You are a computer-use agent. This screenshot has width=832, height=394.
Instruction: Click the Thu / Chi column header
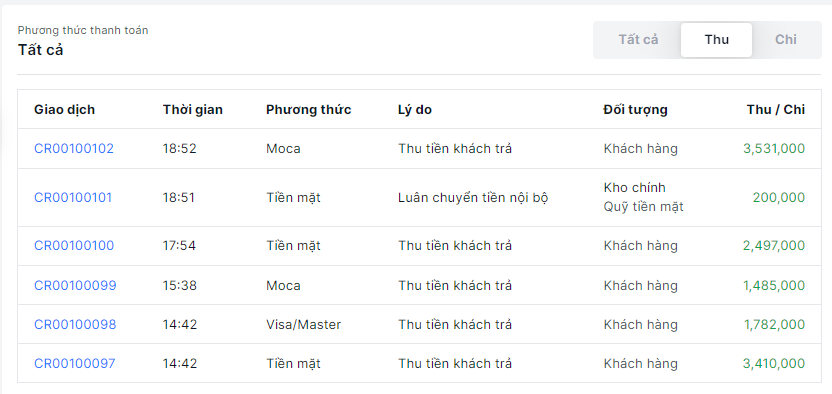coord(775,110)
